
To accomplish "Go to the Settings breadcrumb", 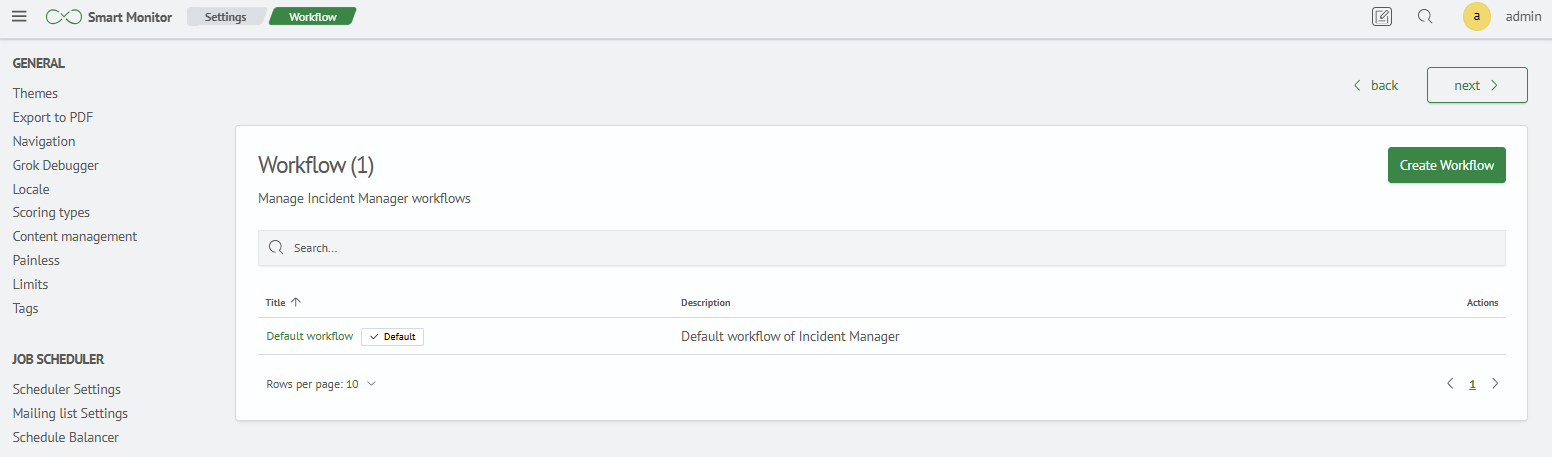I will (x=226, y=17).
